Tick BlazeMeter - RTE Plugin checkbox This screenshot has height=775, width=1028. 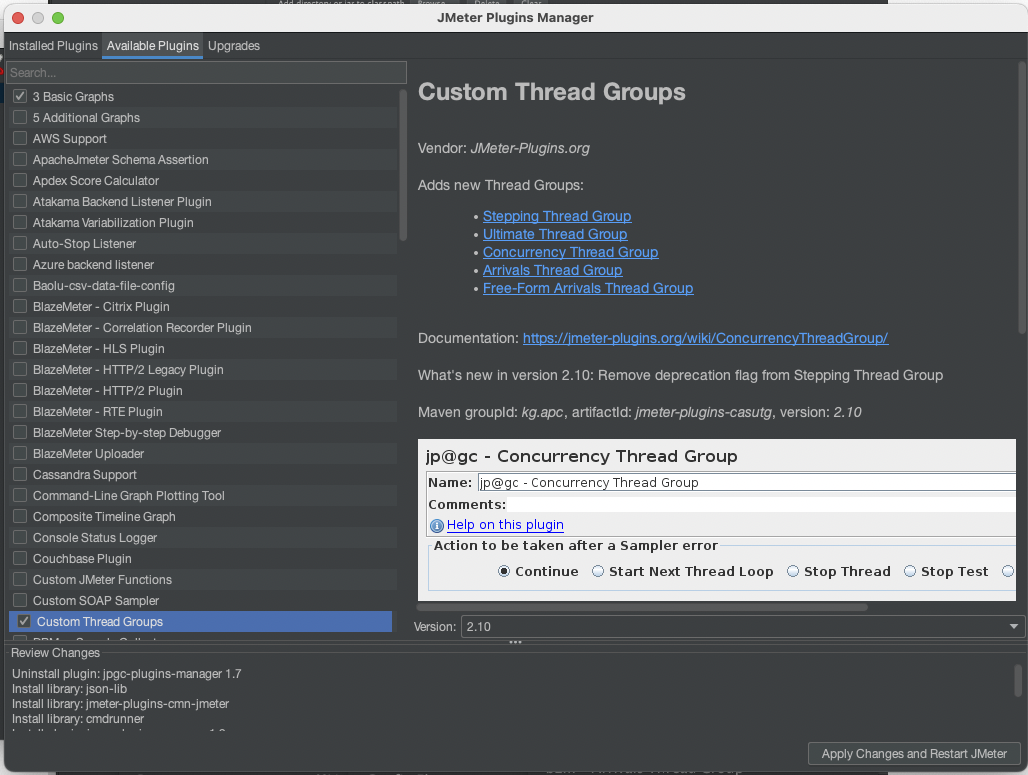pyautogui.click(x=20, y=411)
